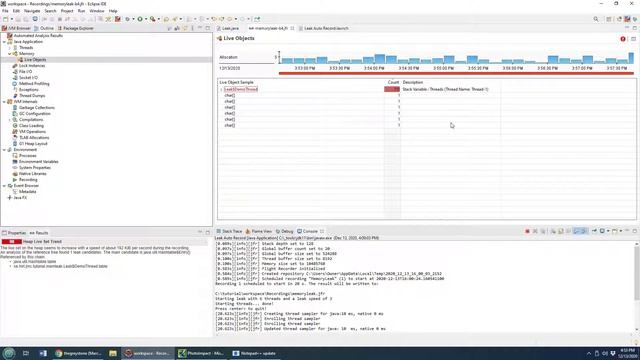Open File Explorer from the taskbar
The height and width of the screenshot is (360, 640).
113,353
